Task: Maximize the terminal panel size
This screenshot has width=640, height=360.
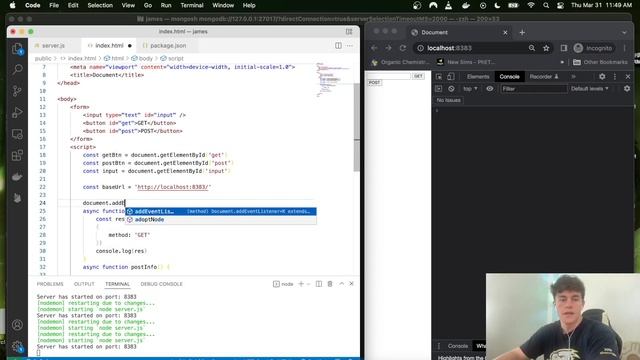Action: pos(341,284)
